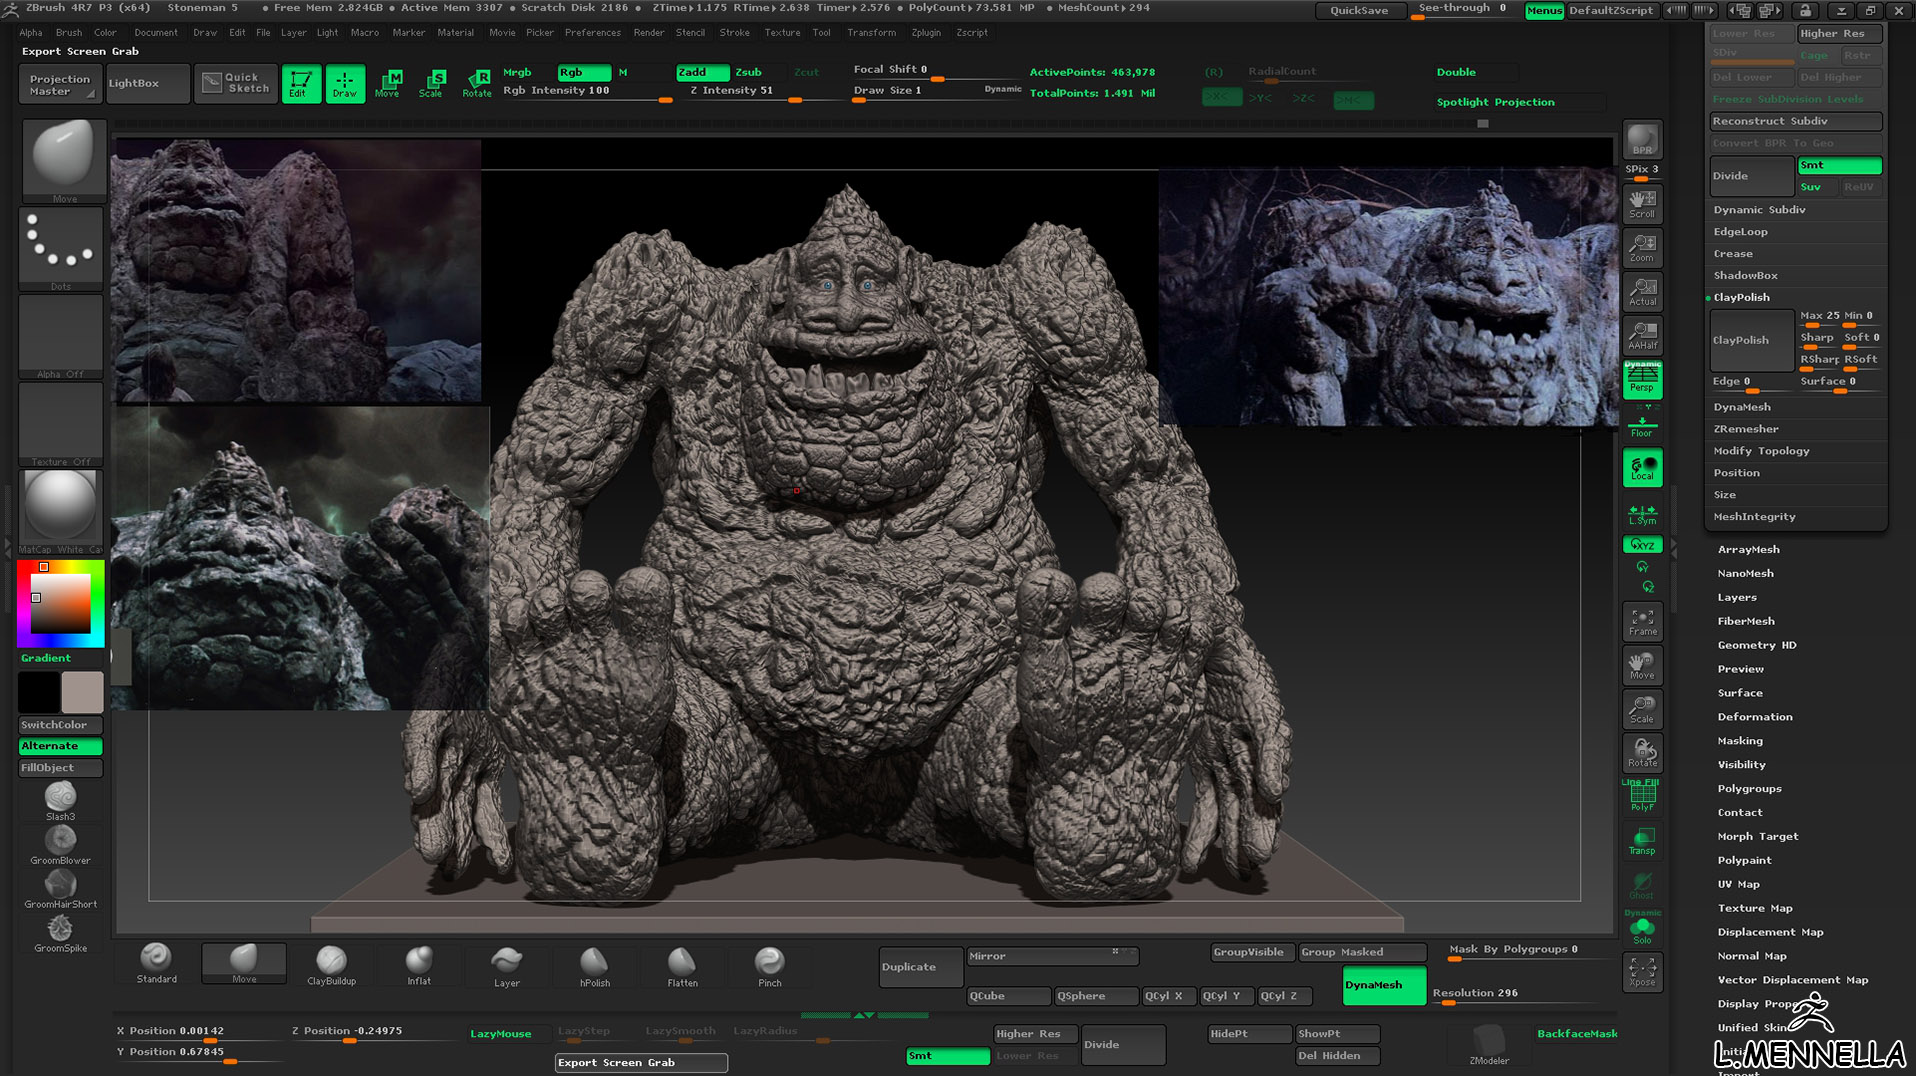The width and height of the screenshot is (1916, 1076).
Task: Select the hPolish brush
Action: (594, 964)
